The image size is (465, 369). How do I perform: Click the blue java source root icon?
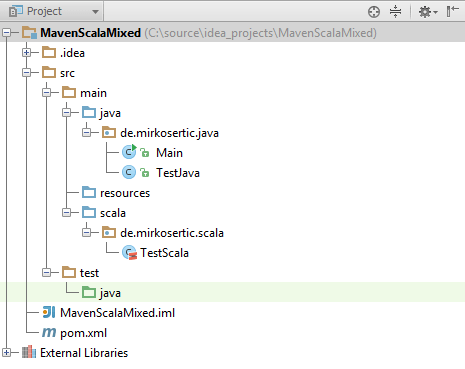(89, 112)
